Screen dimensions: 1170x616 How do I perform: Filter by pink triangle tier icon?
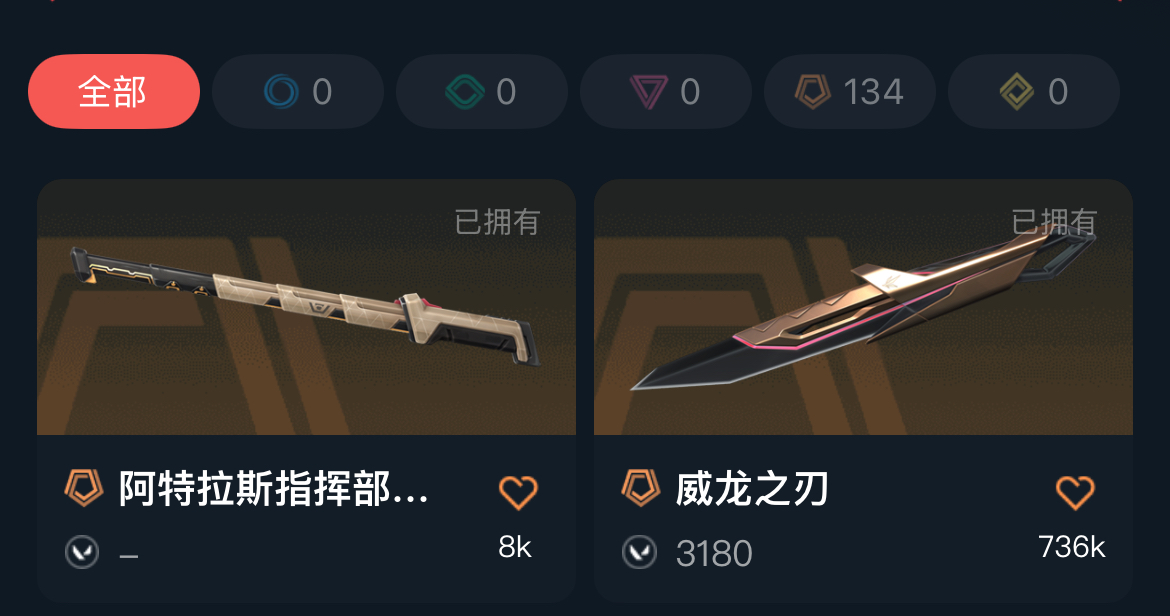point(666,92)
